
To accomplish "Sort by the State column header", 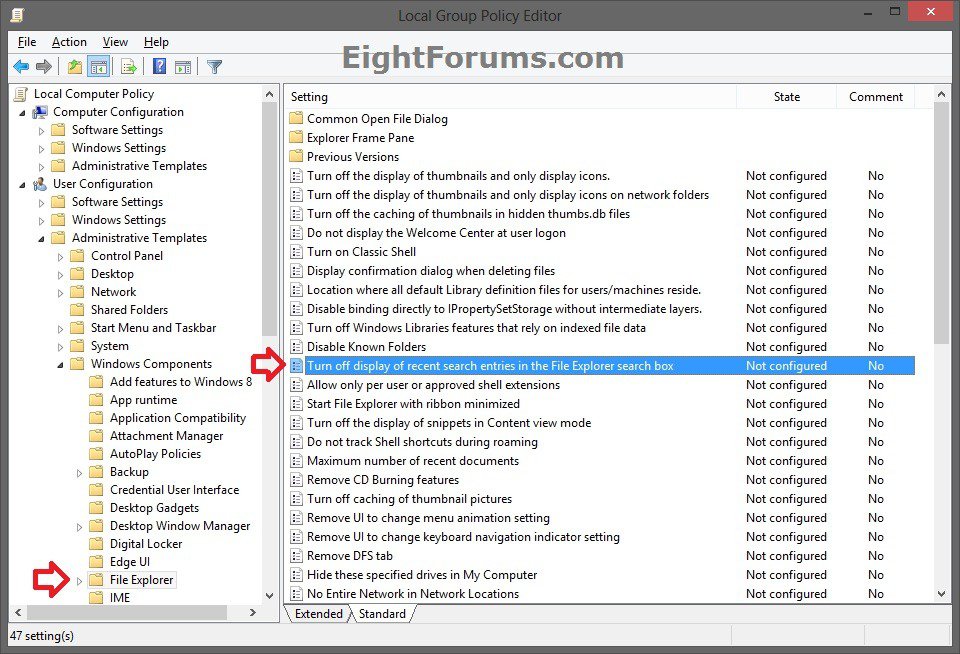I will click(786, 97).
